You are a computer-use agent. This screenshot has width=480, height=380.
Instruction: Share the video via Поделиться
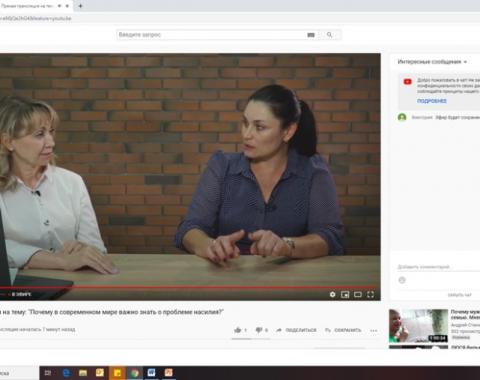coord(296,330)
